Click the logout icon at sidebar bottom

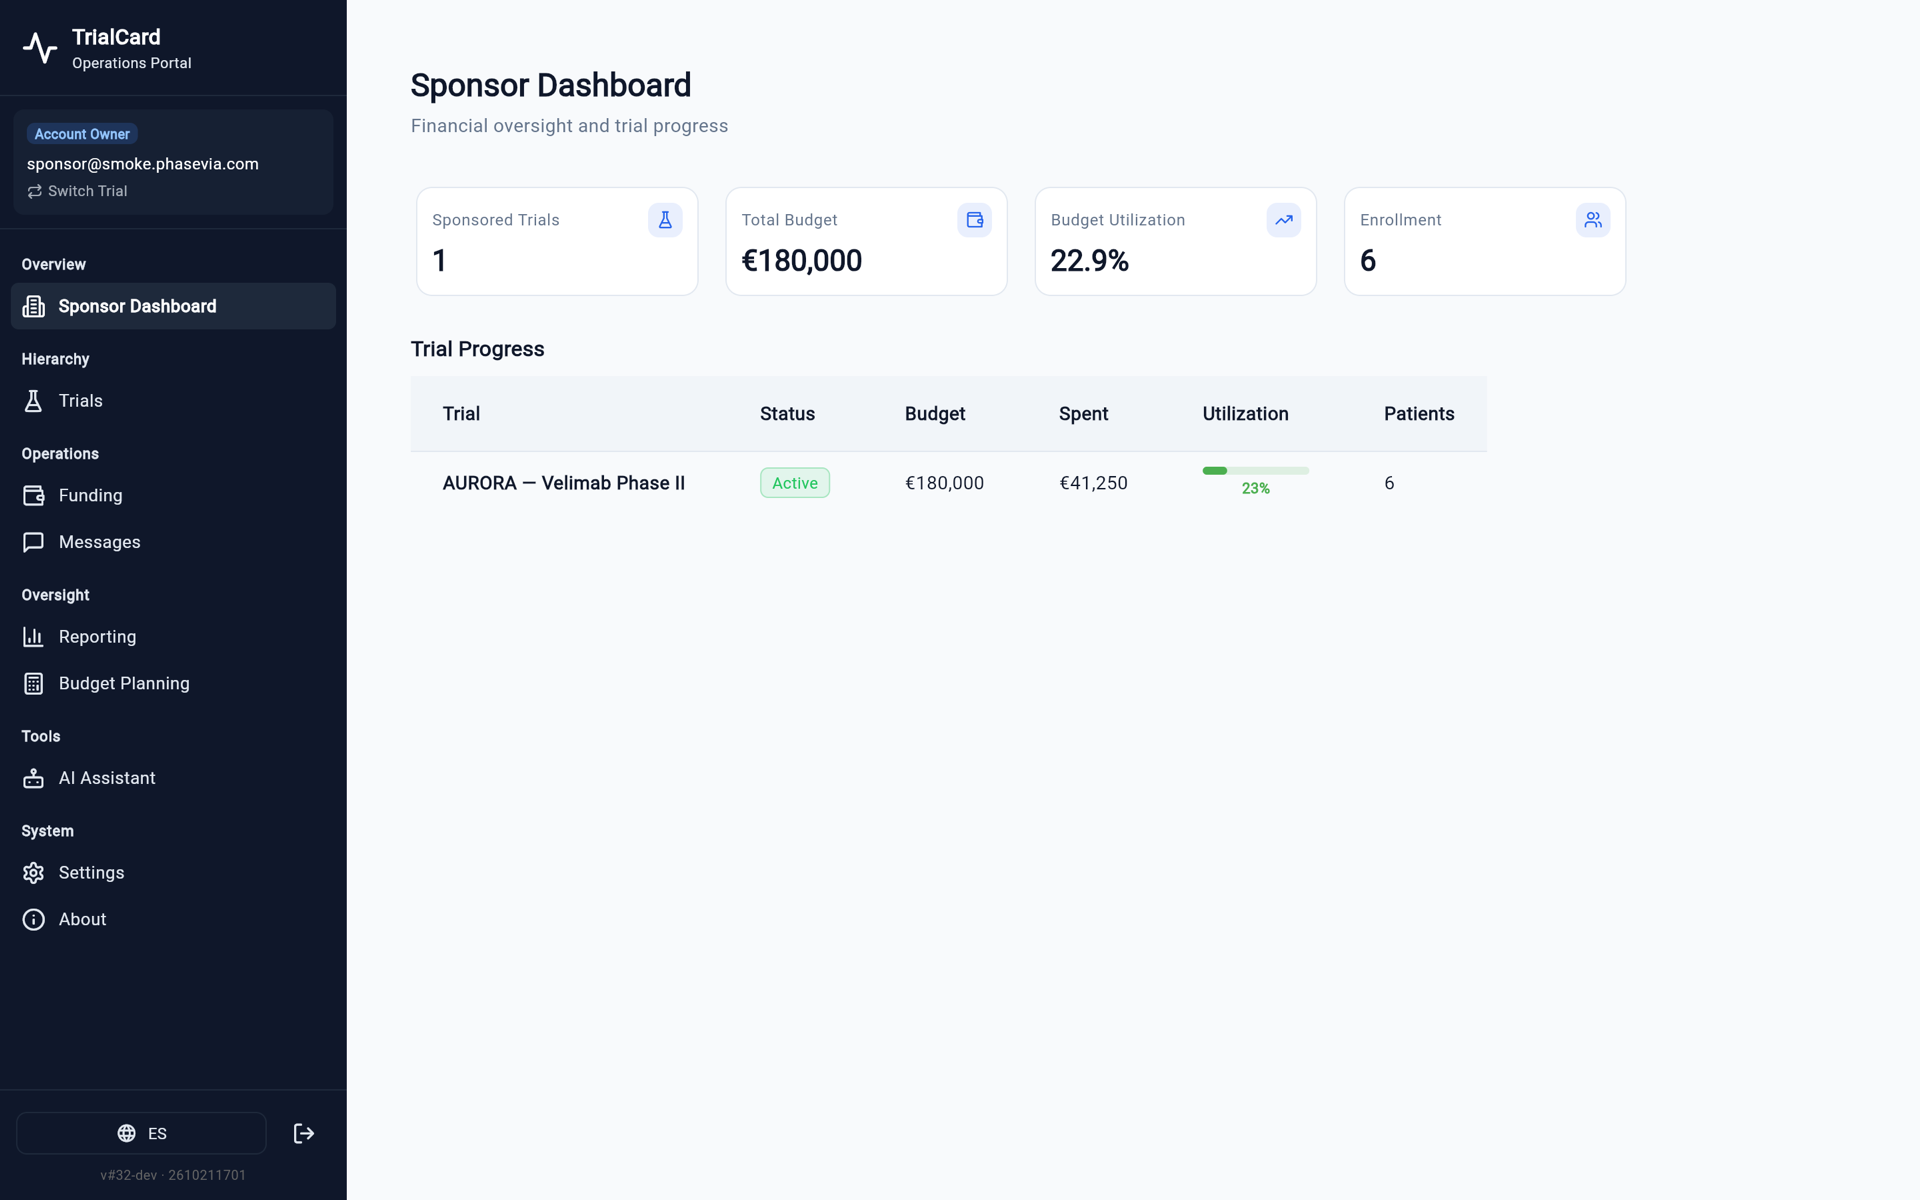304,1133
